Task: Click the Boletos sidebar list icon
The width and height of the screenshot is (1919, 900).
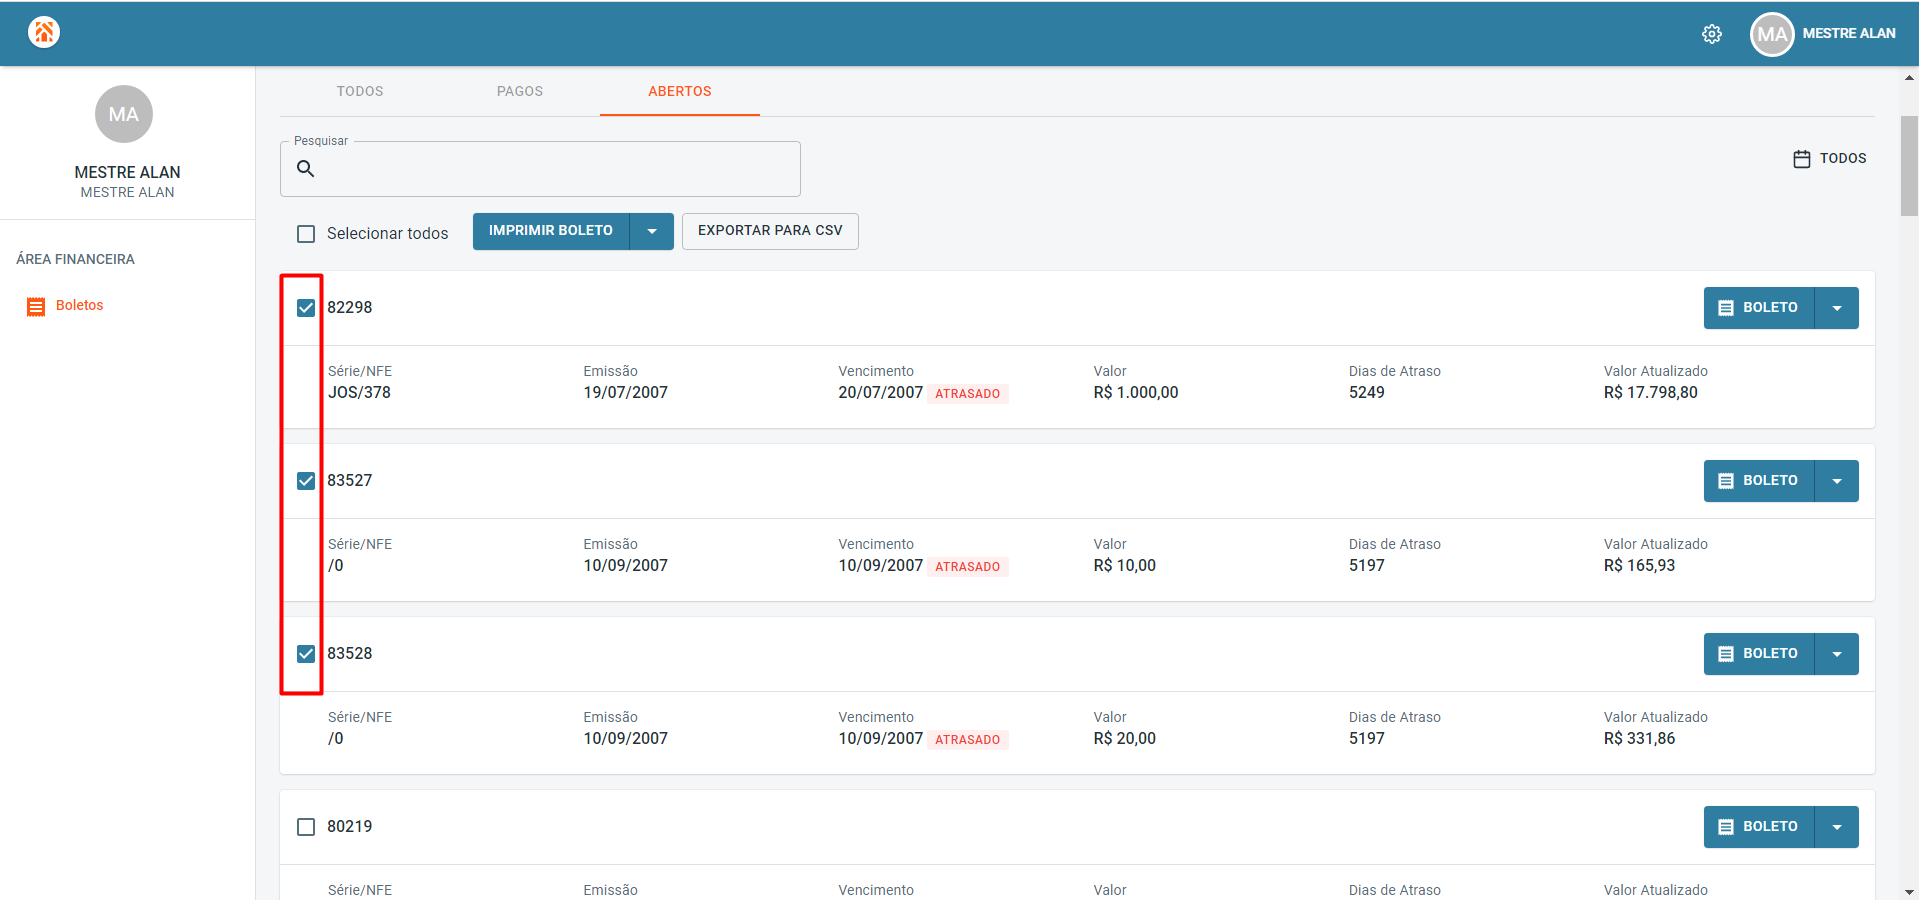Action: tap(36, 306)
